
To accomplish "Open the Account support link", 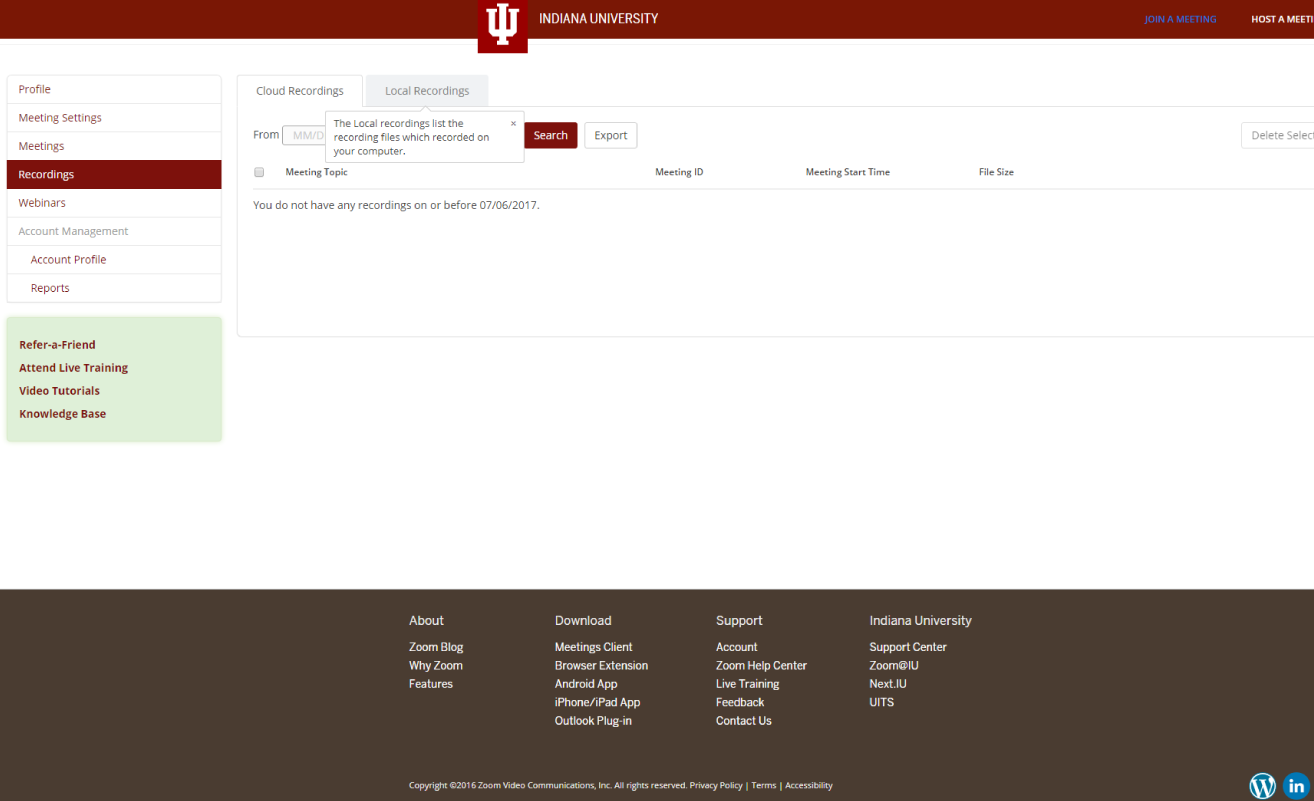I will tap(737, 647).
